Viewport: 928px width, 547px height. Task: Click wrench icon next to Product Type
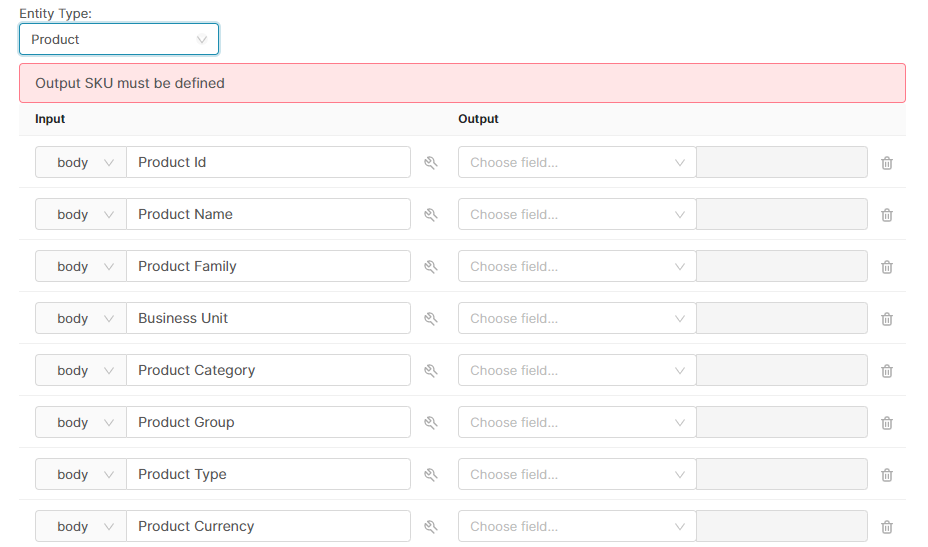point(431,475)
